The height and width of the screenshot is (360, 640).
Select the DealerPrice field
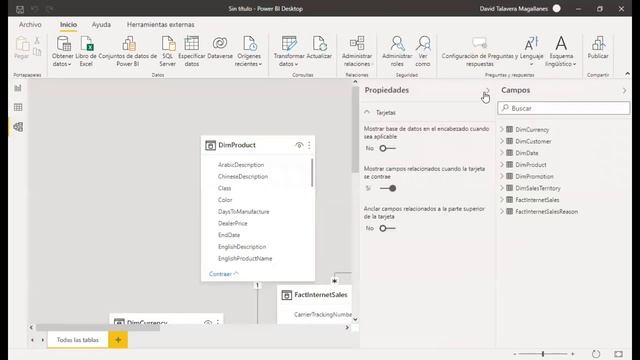click(x=233, y=223)
